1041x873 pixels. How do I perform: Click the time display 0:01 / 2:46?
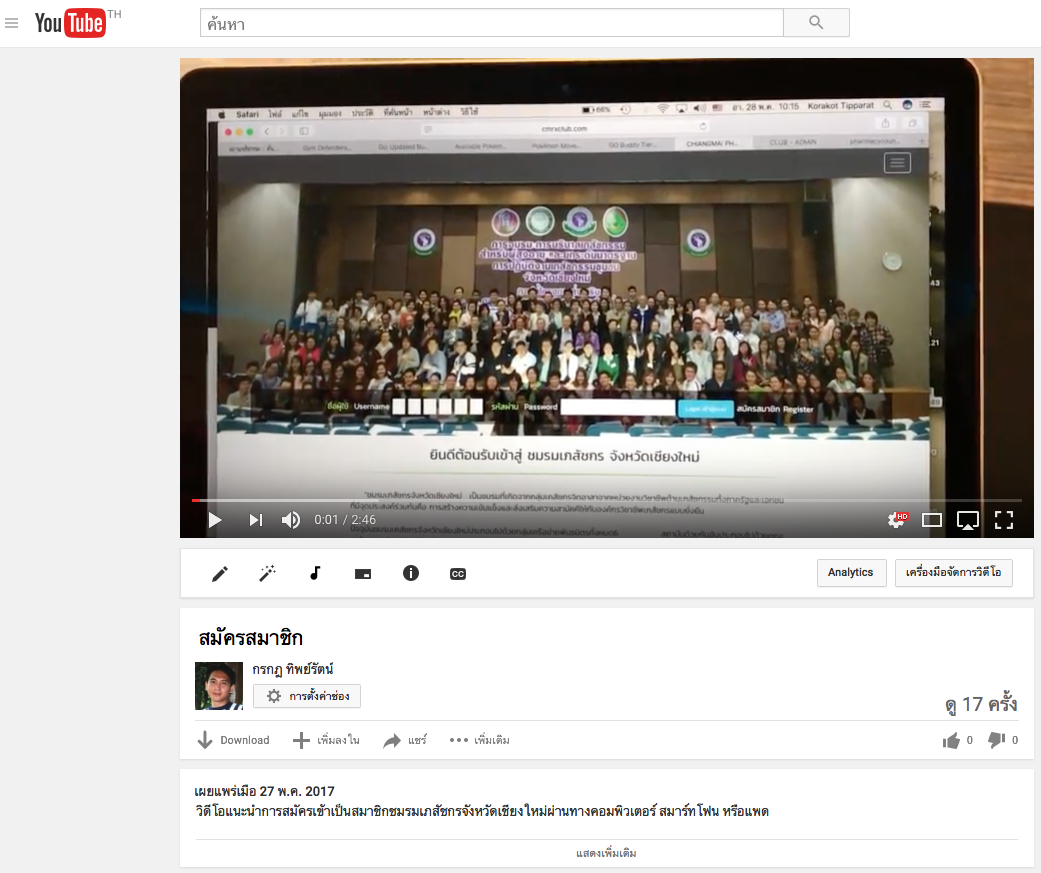pos(345,520)
